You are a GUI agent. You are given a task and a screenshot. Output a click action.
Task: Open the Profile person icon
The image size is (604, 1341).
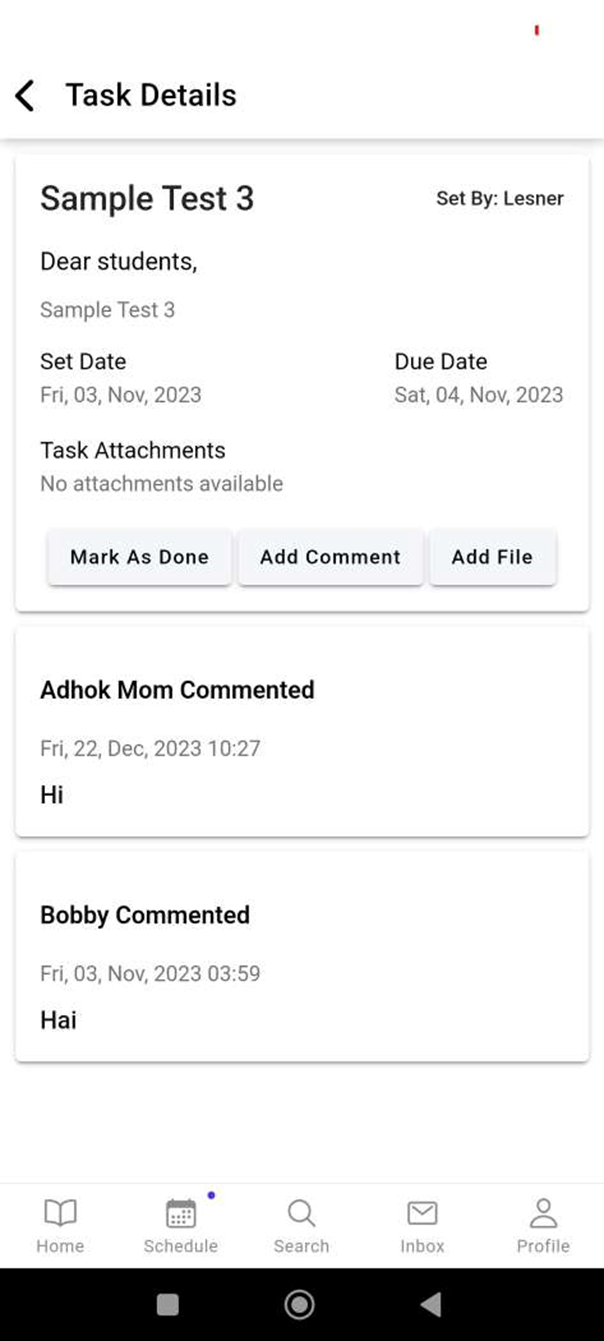(x=543, y=1213)
